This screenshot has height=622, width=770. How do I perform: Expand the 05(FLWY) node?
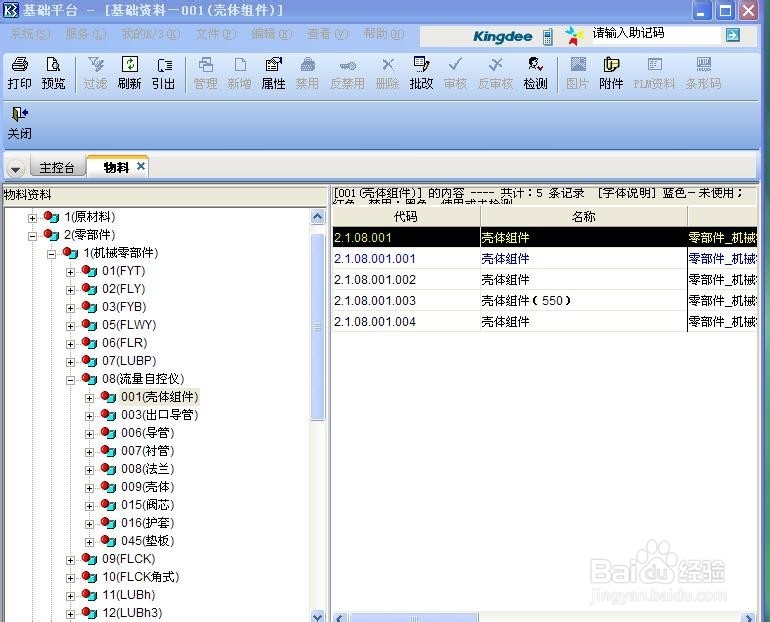point(70,326)
